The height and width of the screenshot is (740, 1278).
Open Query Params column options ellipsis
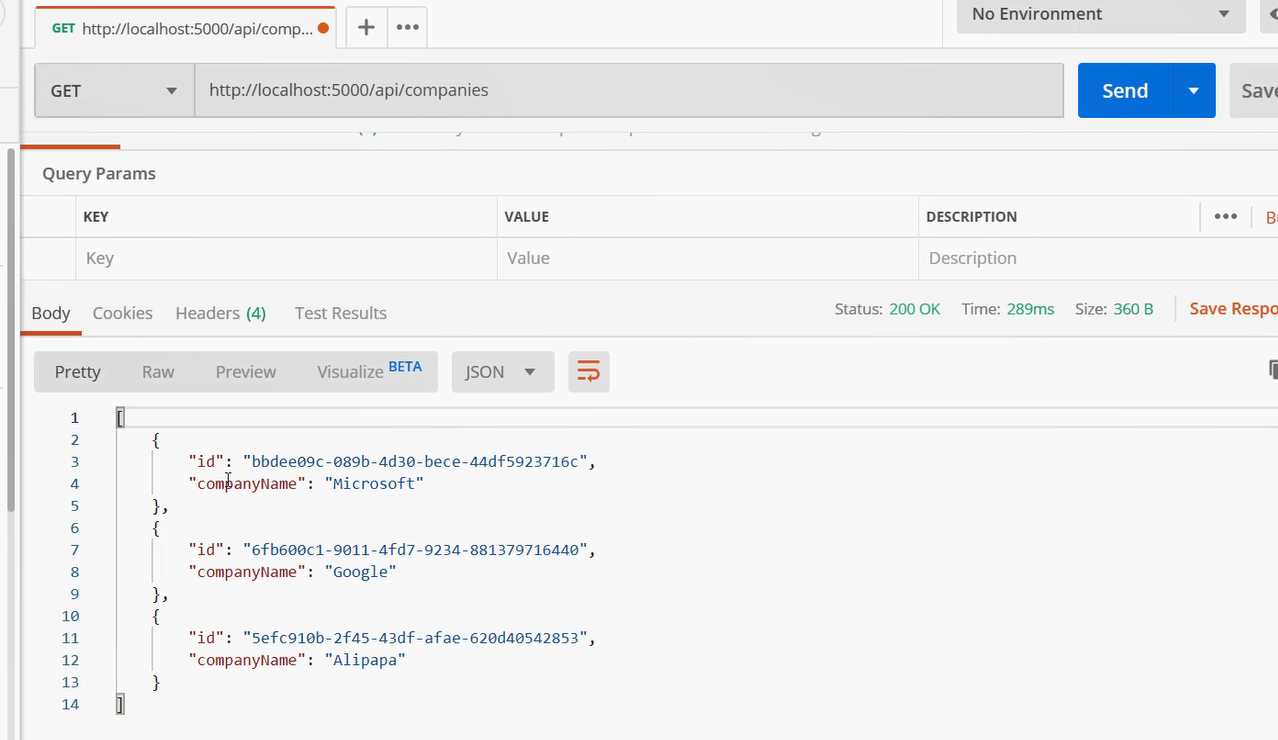click(1225, 216)
